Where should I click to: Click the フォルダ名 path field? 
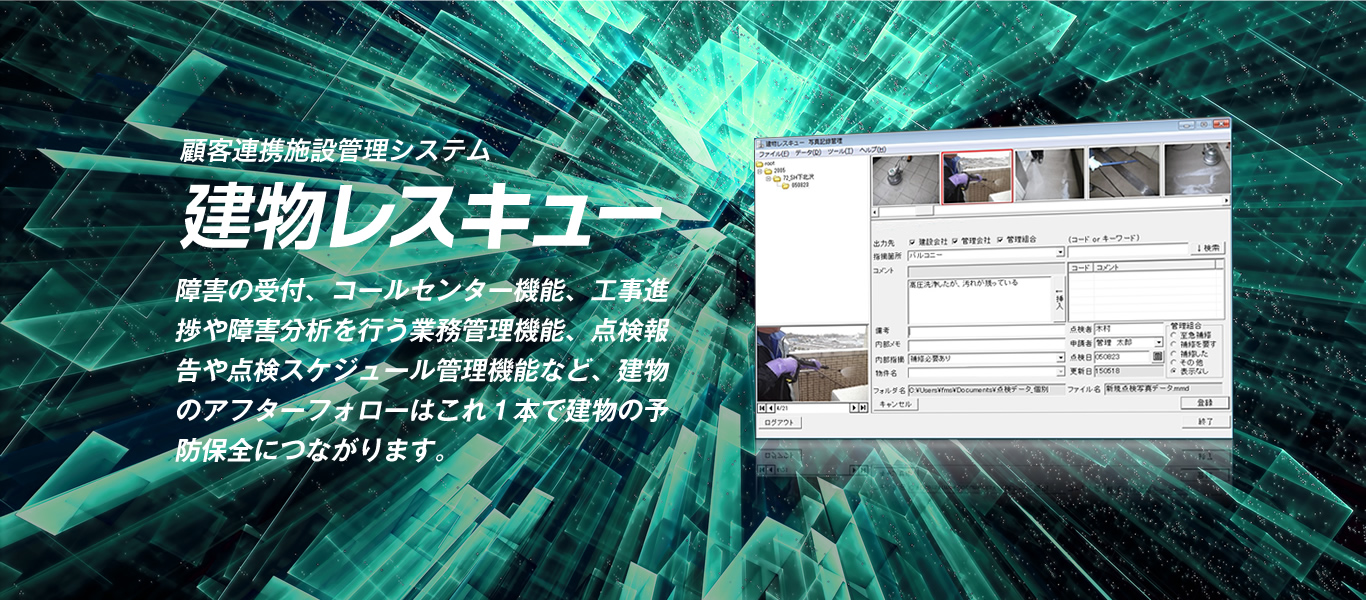[x=986, y=389]
